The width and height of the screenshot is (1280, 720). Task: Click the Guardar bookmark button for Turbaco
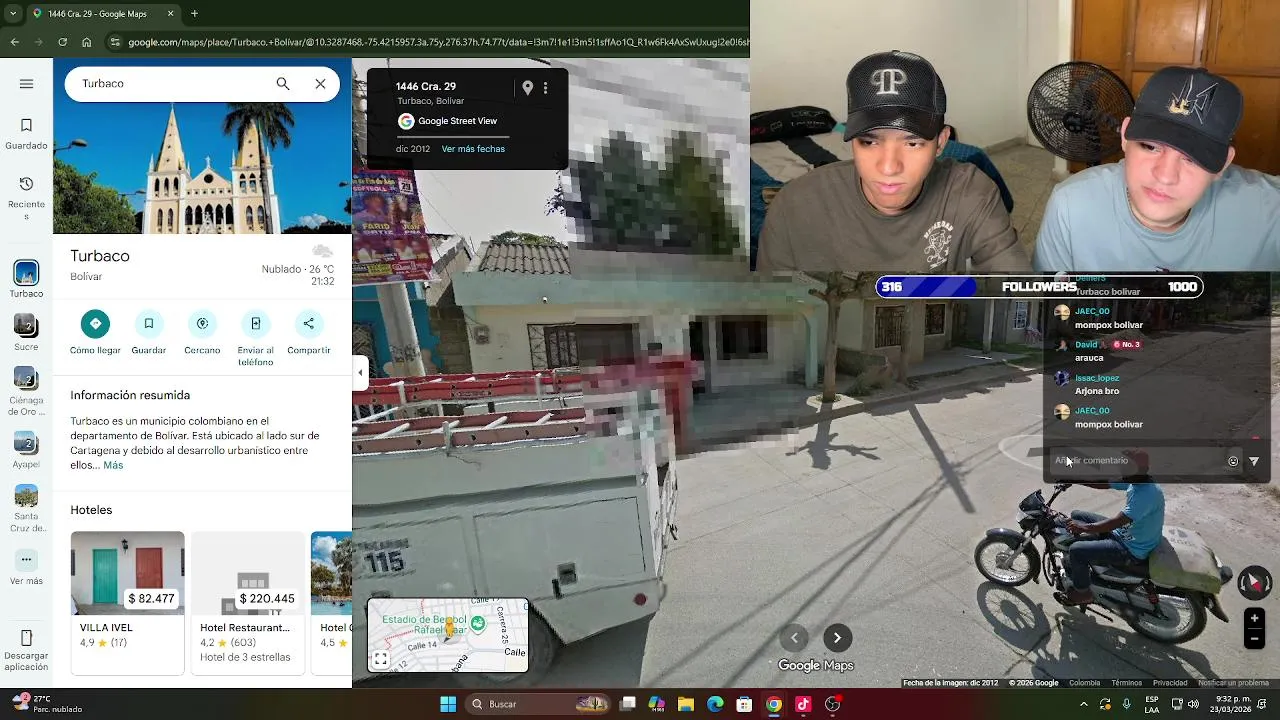pyautogui.click(x=148, y=323)
